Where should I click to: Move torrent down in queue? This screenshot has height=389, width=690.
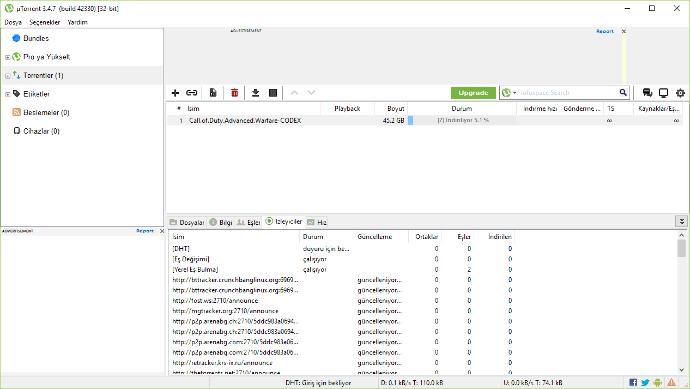[x=312, y=93]
